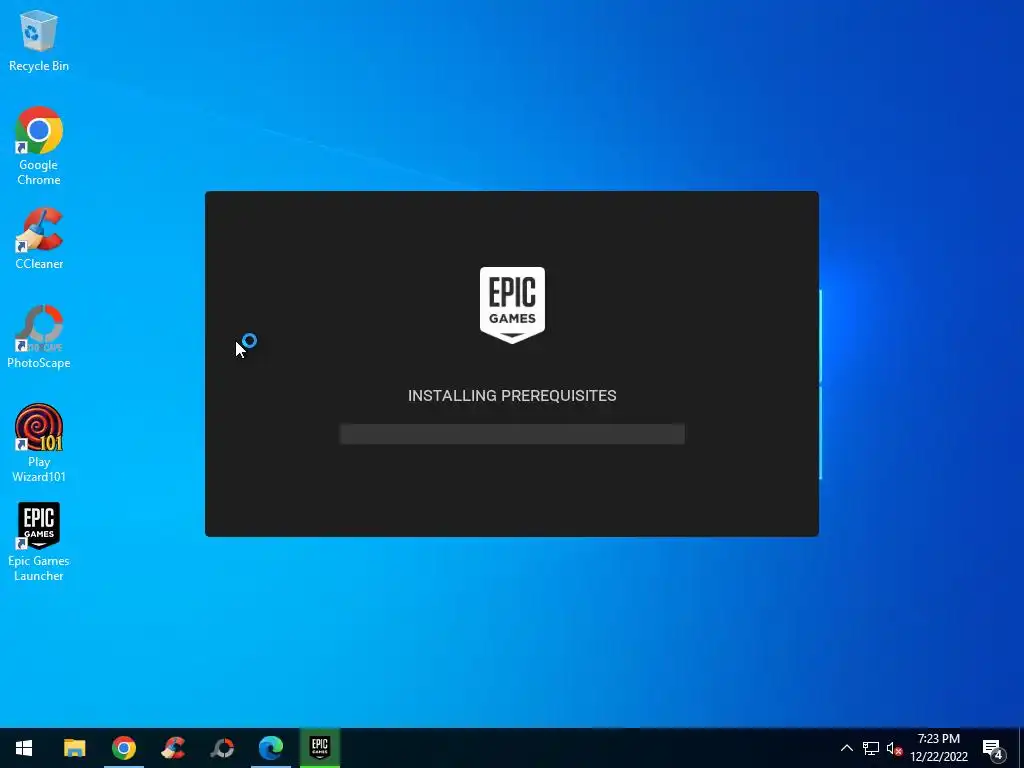Viewport: 1024px width, 768px height.
Task: Open the Recycle Bin desktop icon
Action: [x=39, y=40]
